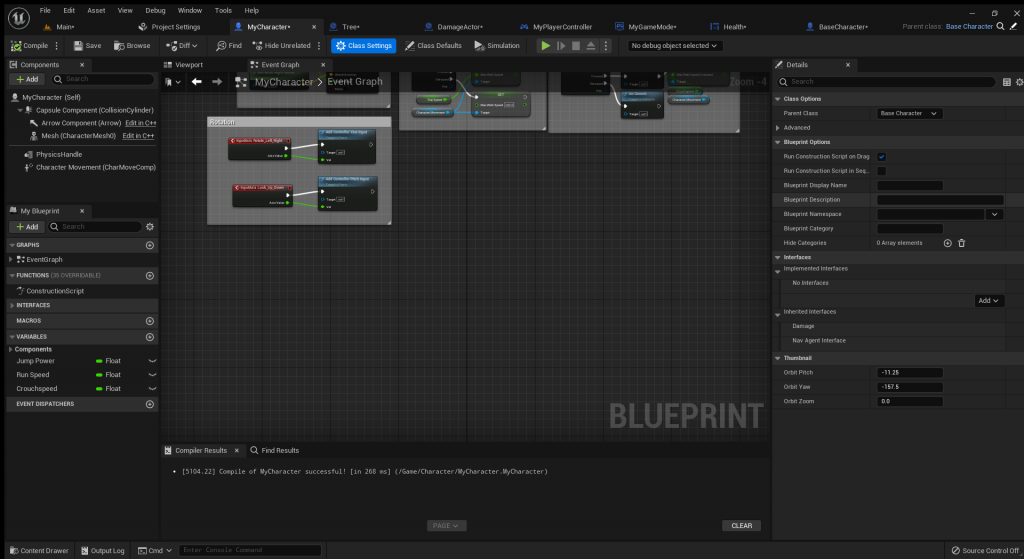Viewport: 1024px width, 559px height.
Task: Toggle Run Speed variable visibility
Action: click(152, 375)
